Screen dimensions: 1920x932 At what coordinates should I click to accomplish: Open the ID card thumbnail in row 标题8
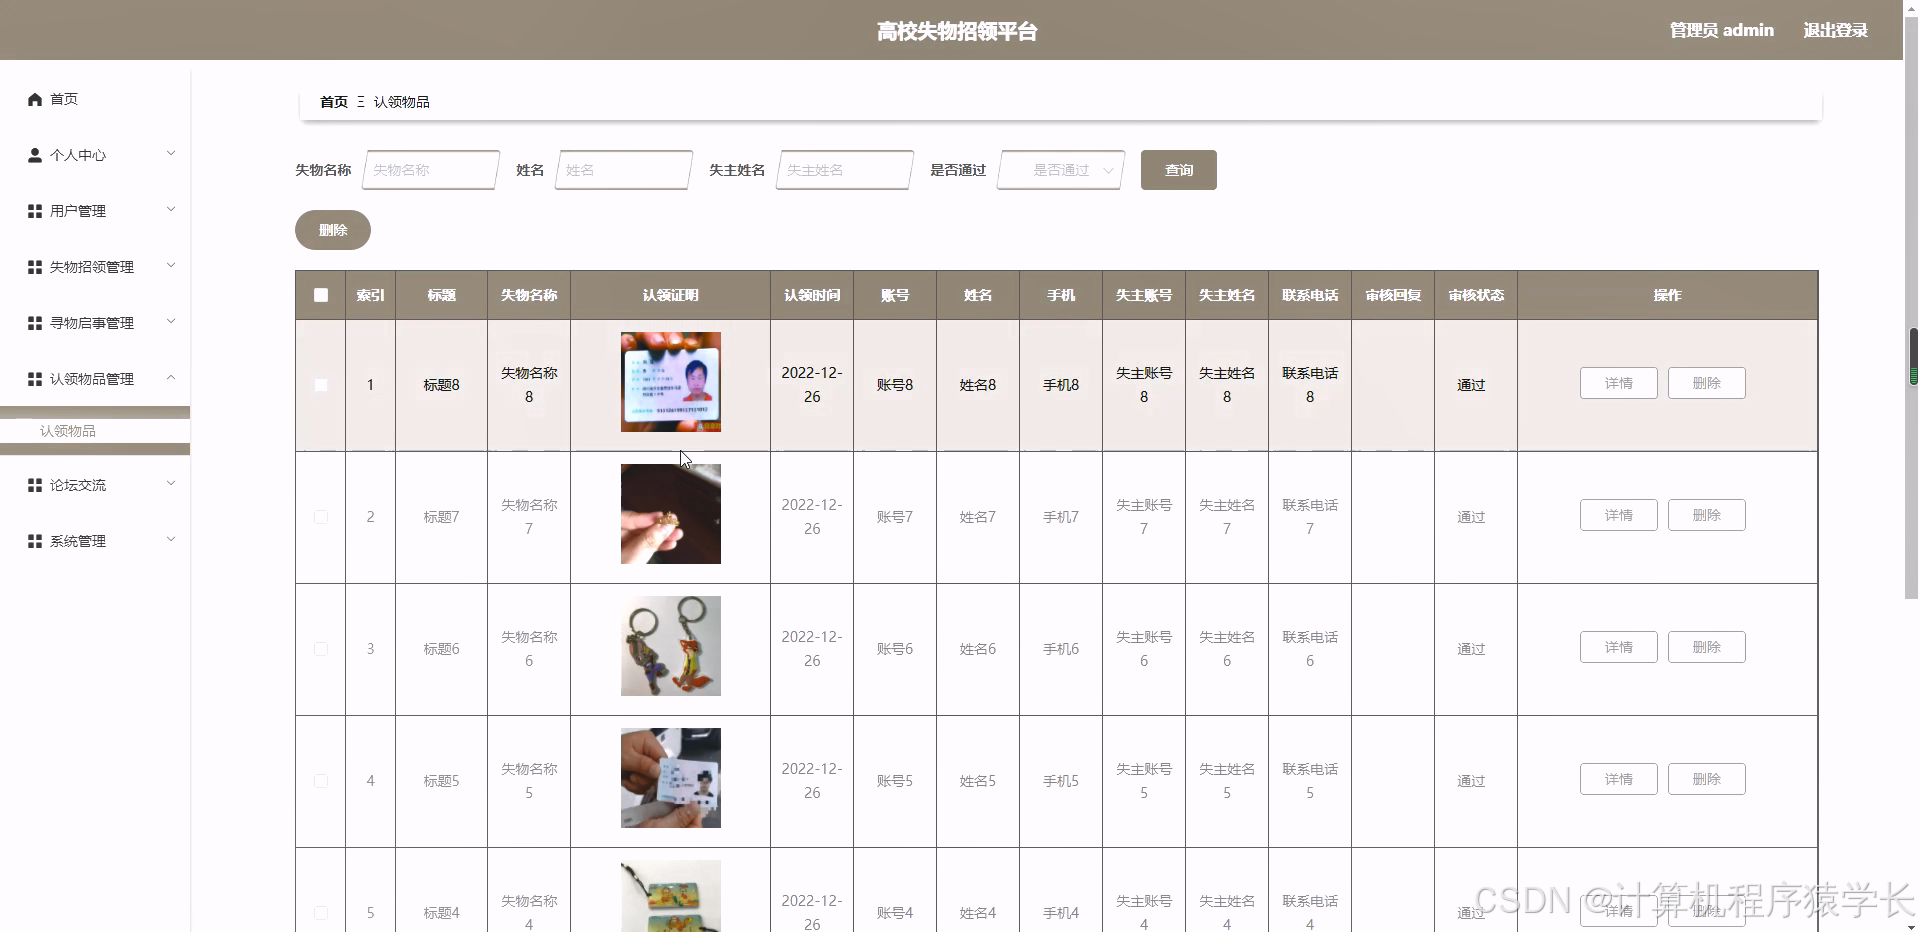click(x=671, y=382)
